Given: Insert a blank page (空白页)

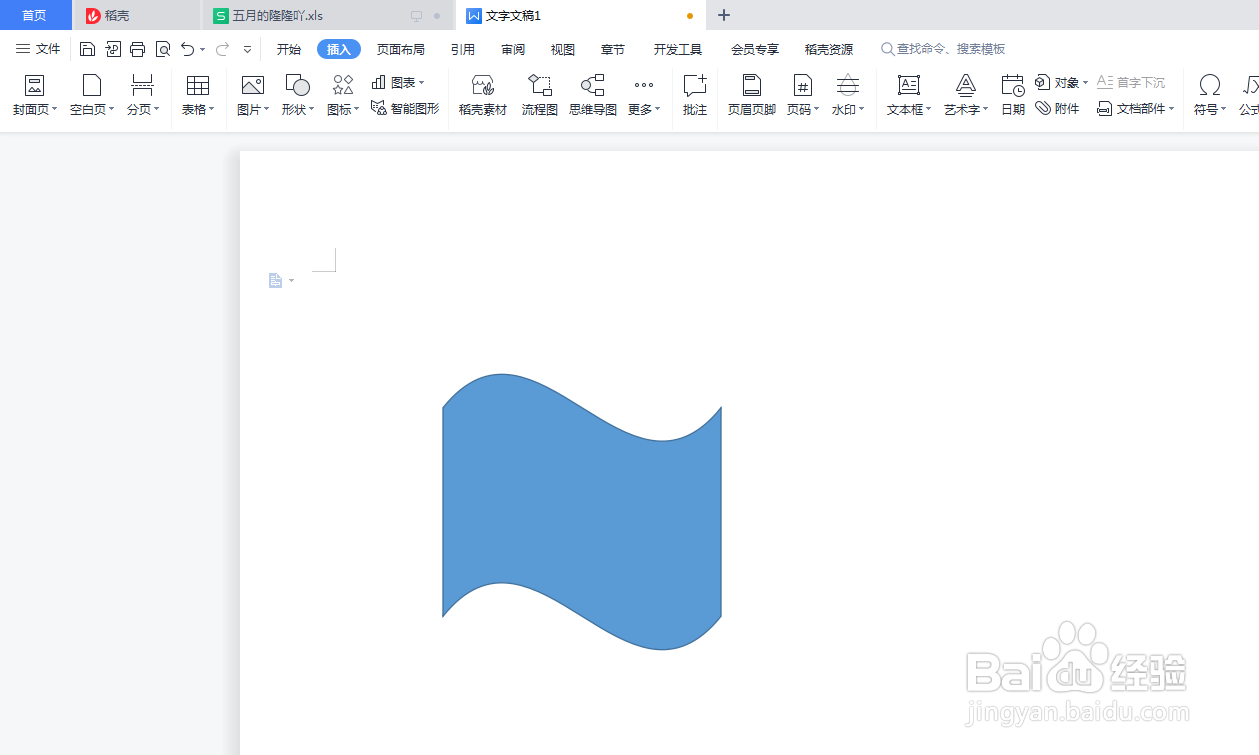Looking at the screenshot, I should [92, 96].
